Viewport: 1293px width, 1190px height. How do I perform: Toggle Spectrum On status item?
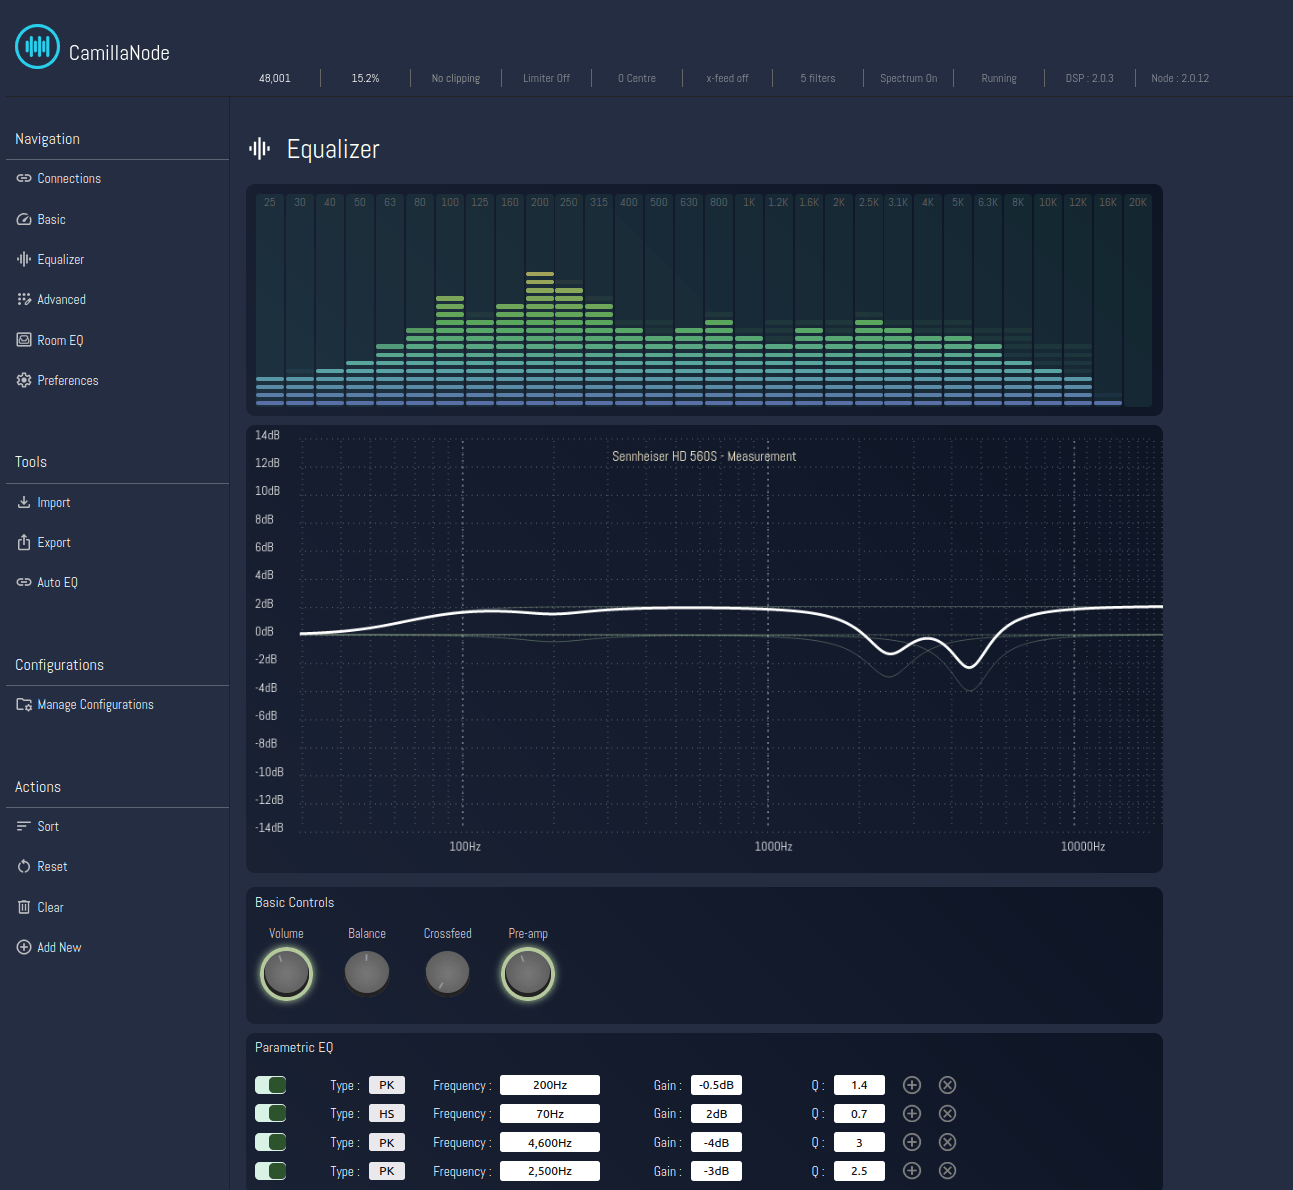click(x=908, y=78)
